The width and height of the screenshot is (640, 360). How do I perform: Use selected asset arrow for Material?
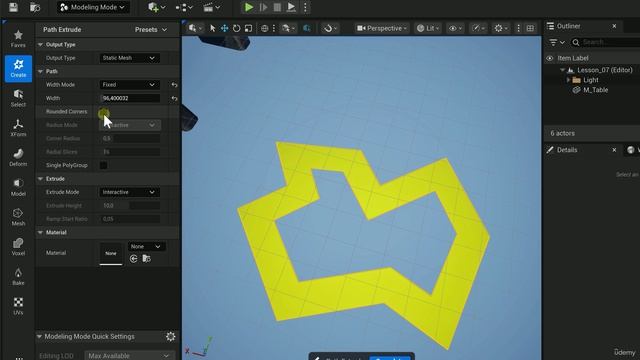pos(133,259)
